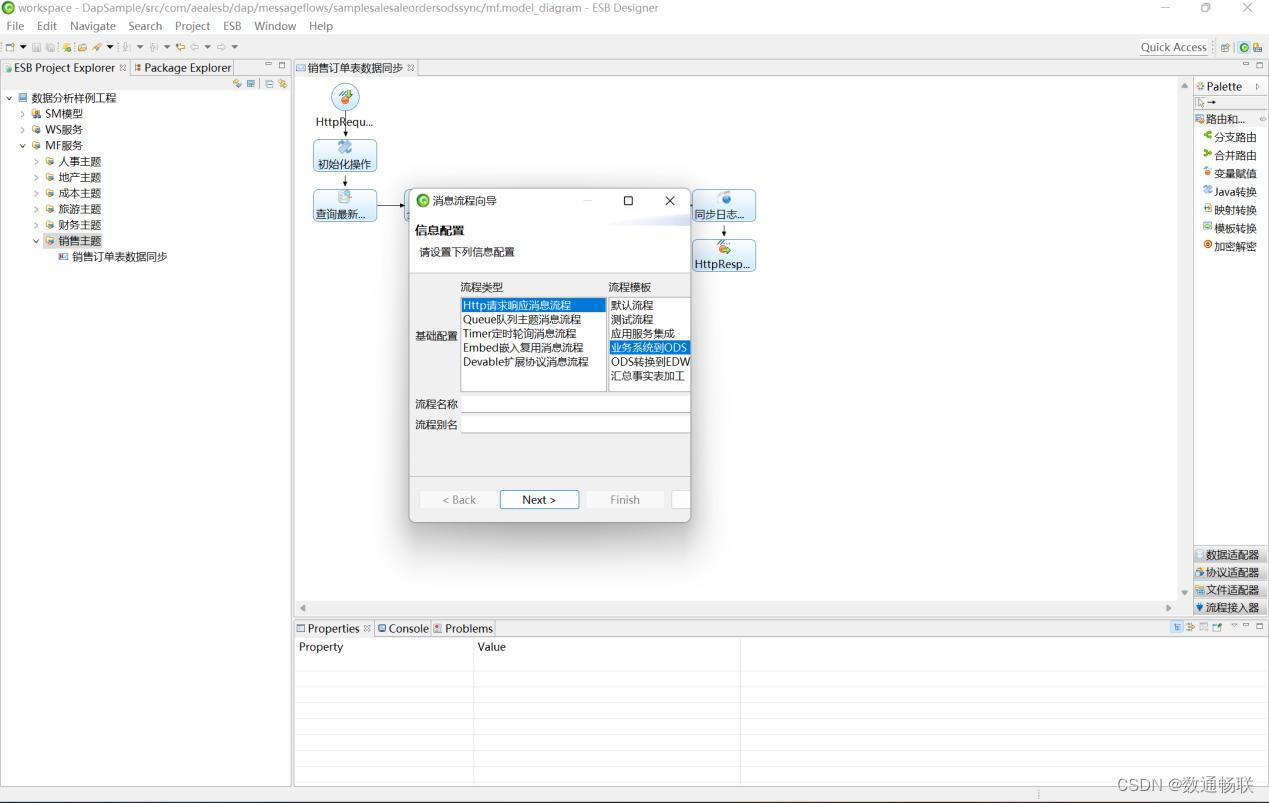
Task: Open the ESB menu
Action: point(232,26)
